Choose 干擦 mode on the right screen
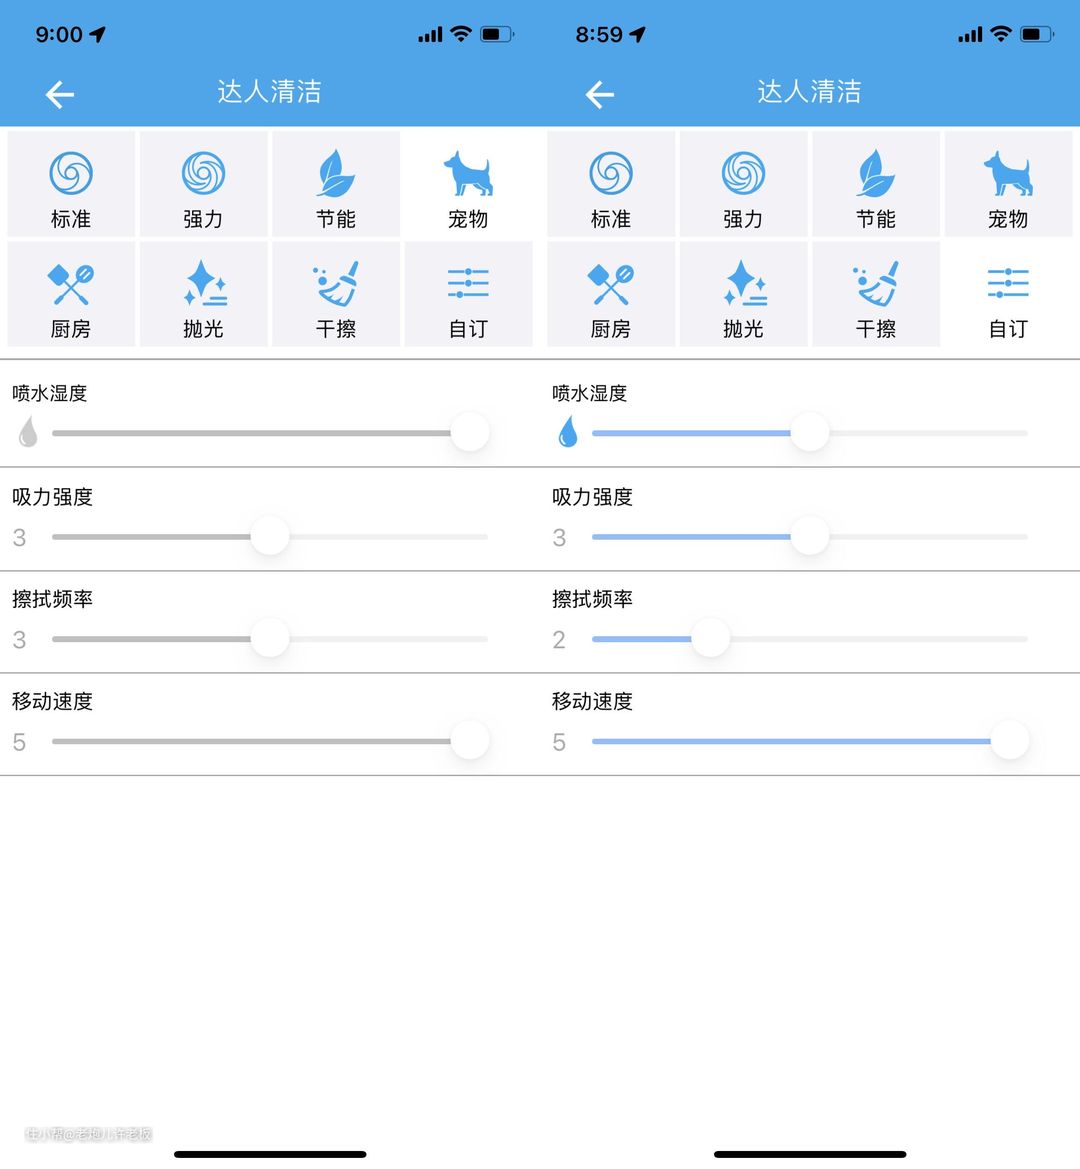Viewport: 1080px width, 1169px height. tap(876, 295)
